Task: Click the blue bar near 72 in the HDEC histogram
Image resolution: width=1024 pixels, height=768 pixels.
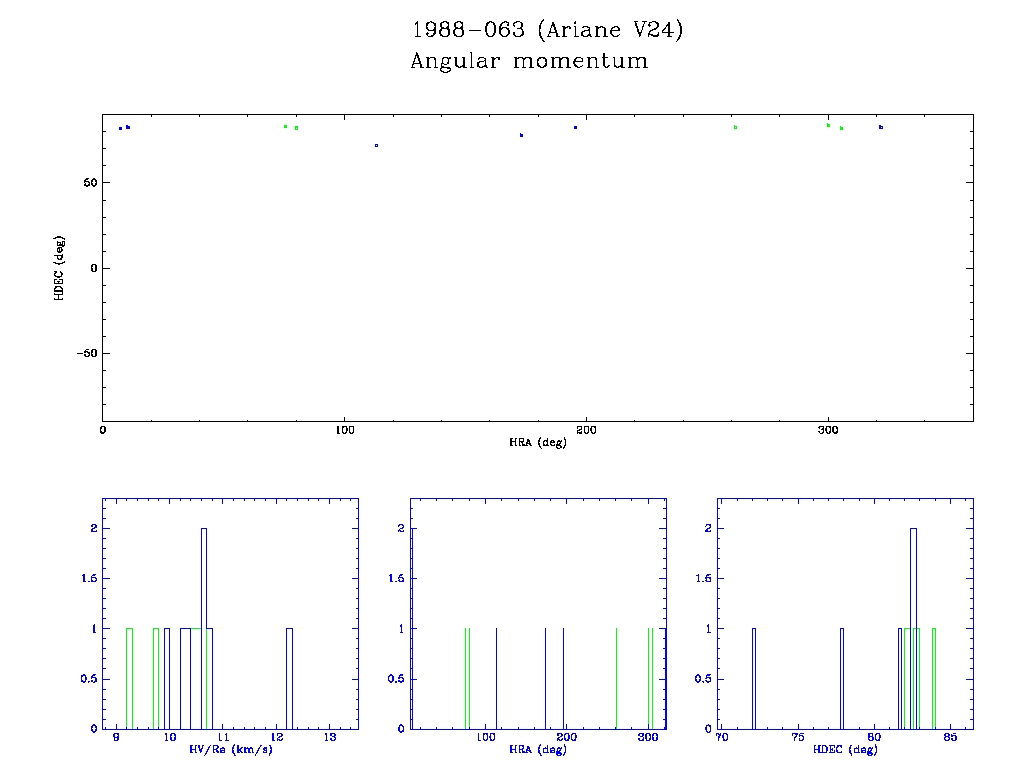Action: point(754,678)
